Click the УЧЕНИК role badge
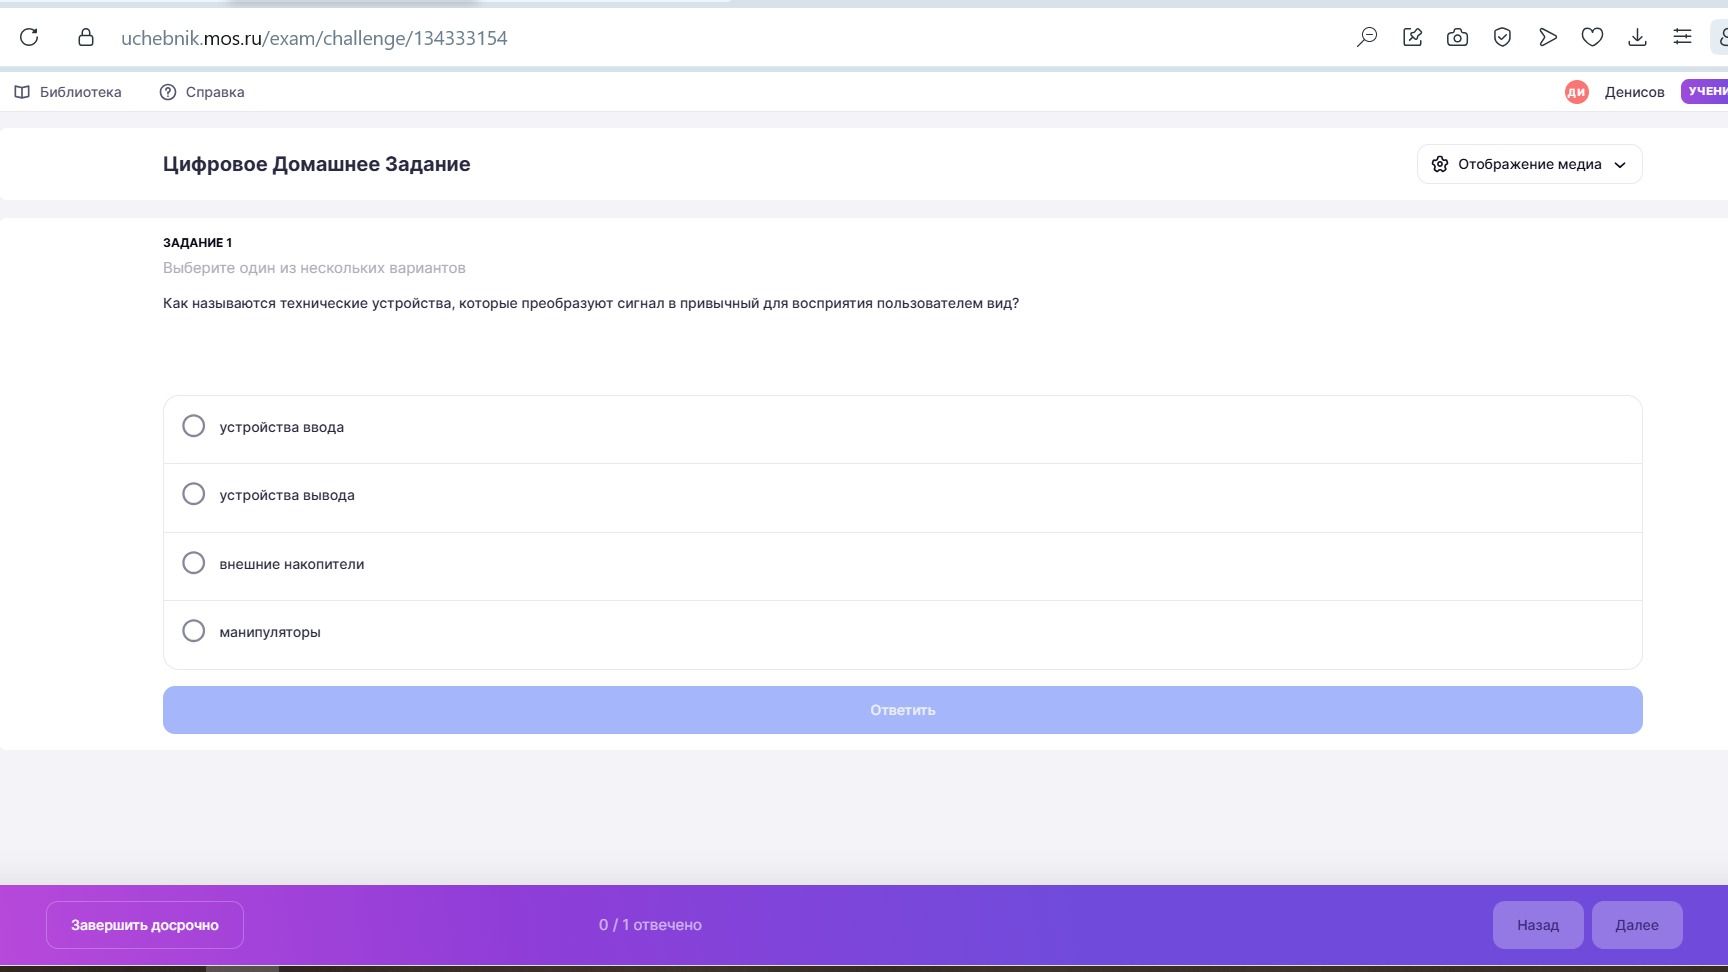This screenshot has height=972, width=1728. pyautogui.click(x=1705, y=91)
